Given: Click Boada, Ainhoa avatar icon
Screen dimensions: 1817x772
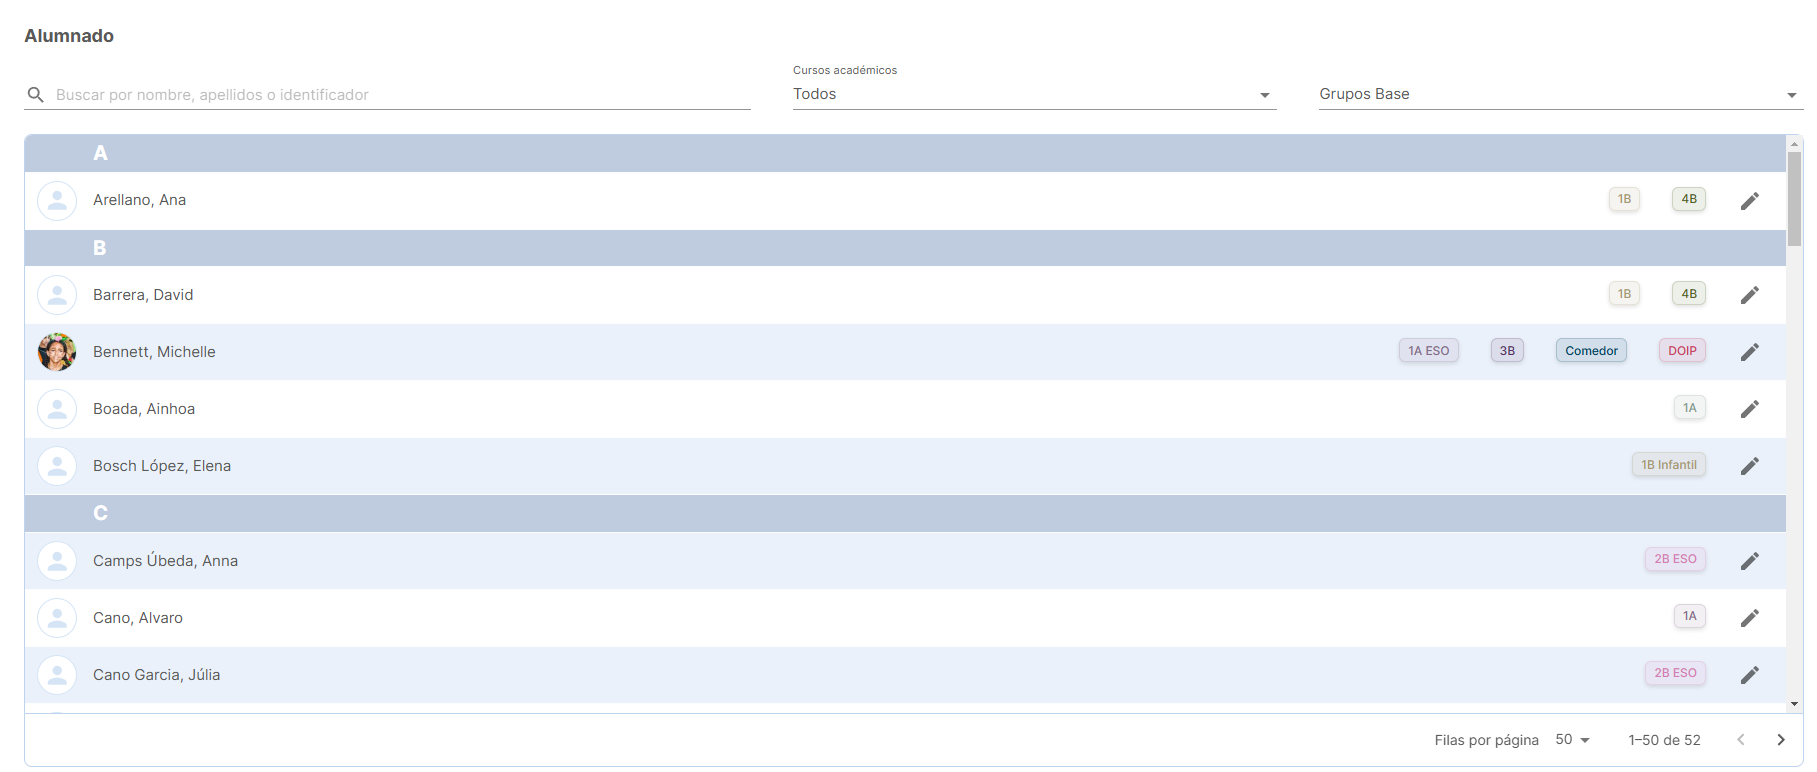Looking at the screenshot, I should (x=57, y=409).
